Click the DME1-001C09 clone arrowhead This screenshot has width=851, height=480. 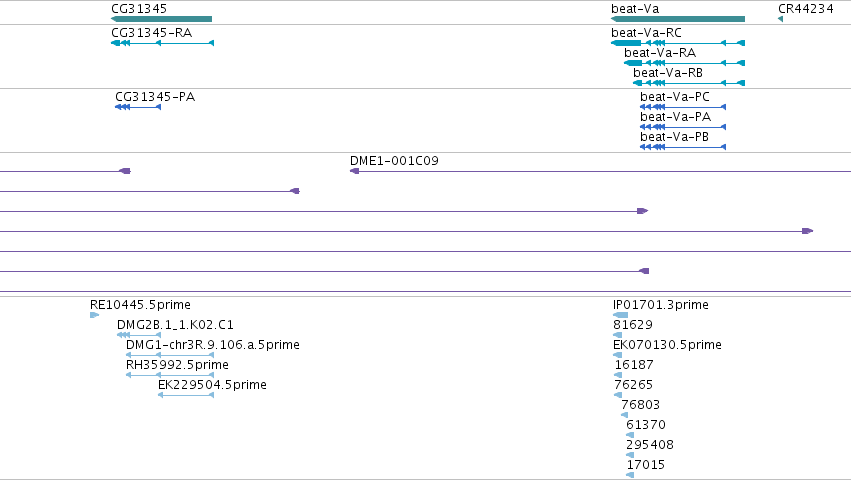point(354,171)
